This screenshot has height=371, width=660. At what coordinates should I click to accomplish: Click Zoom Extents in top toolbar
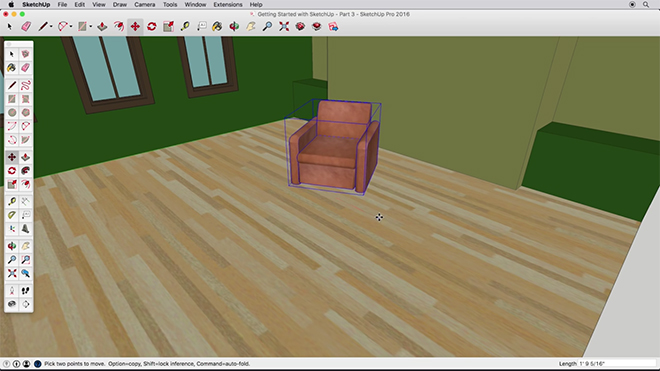pyautogui.click(x=284, y=27)
